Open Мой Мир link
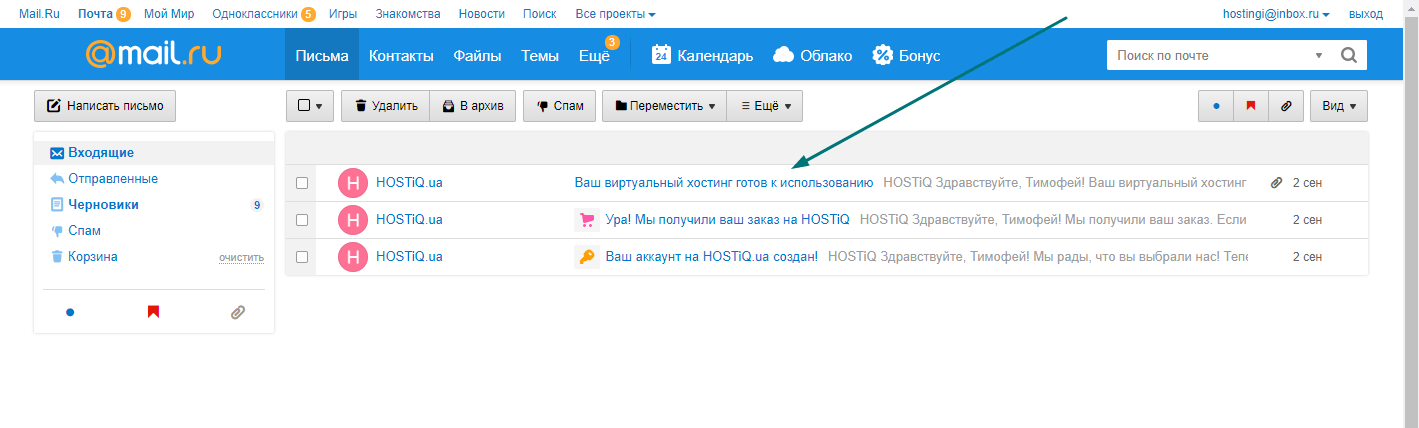1419x428 pixels. 169,14
